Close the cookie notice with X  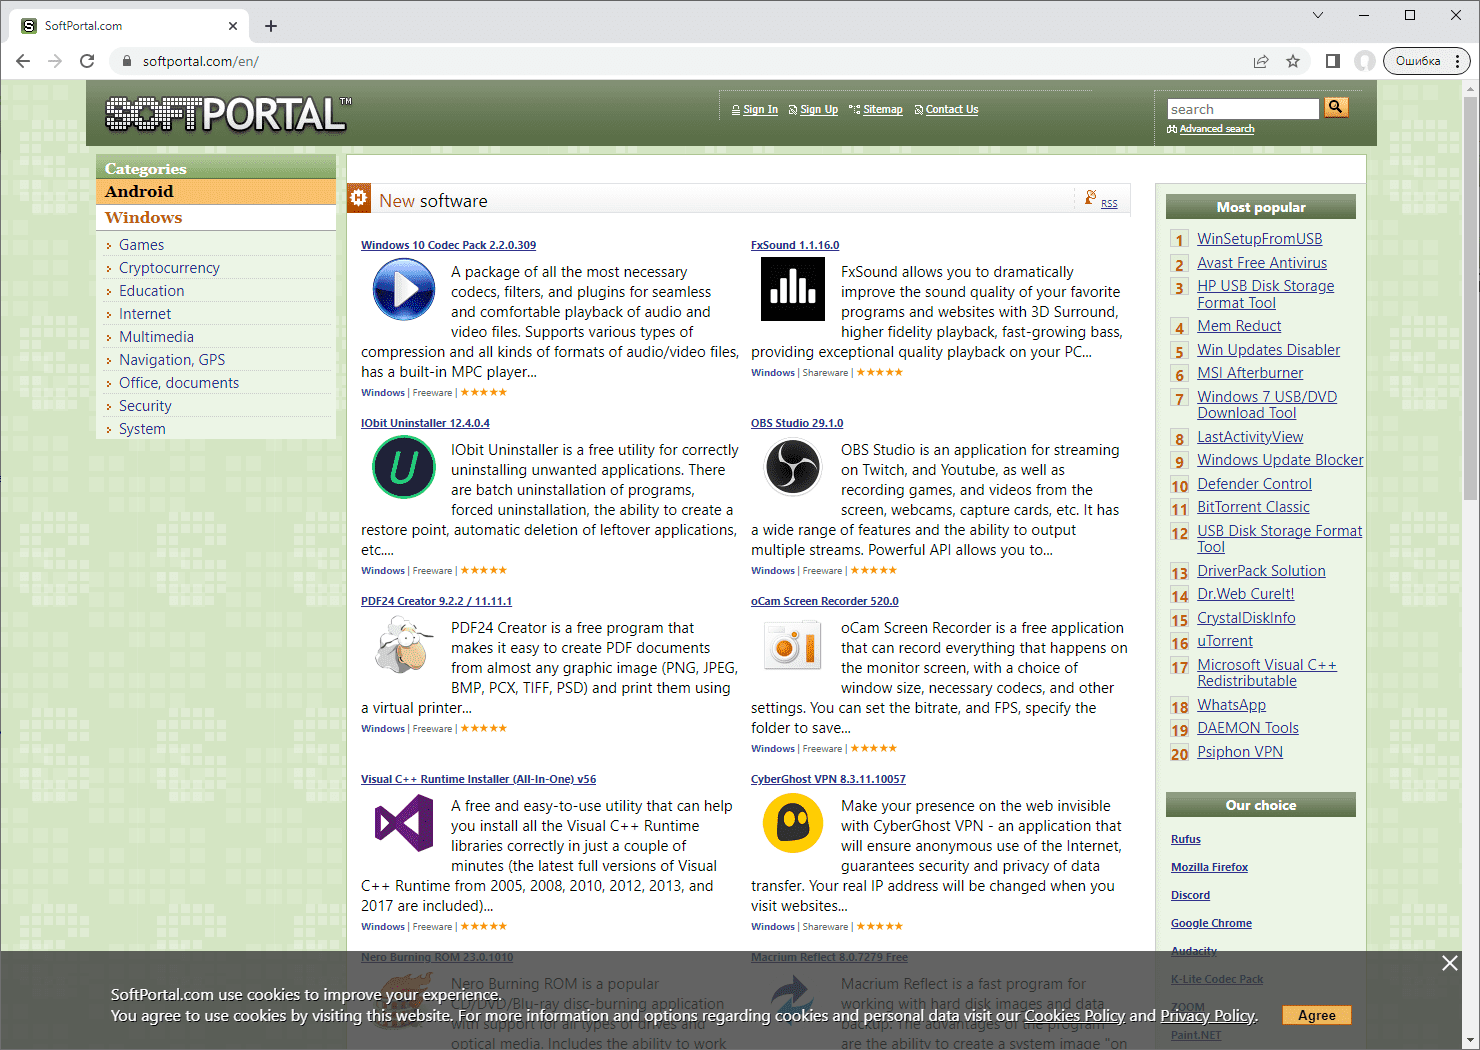(x=1450, y=963)
